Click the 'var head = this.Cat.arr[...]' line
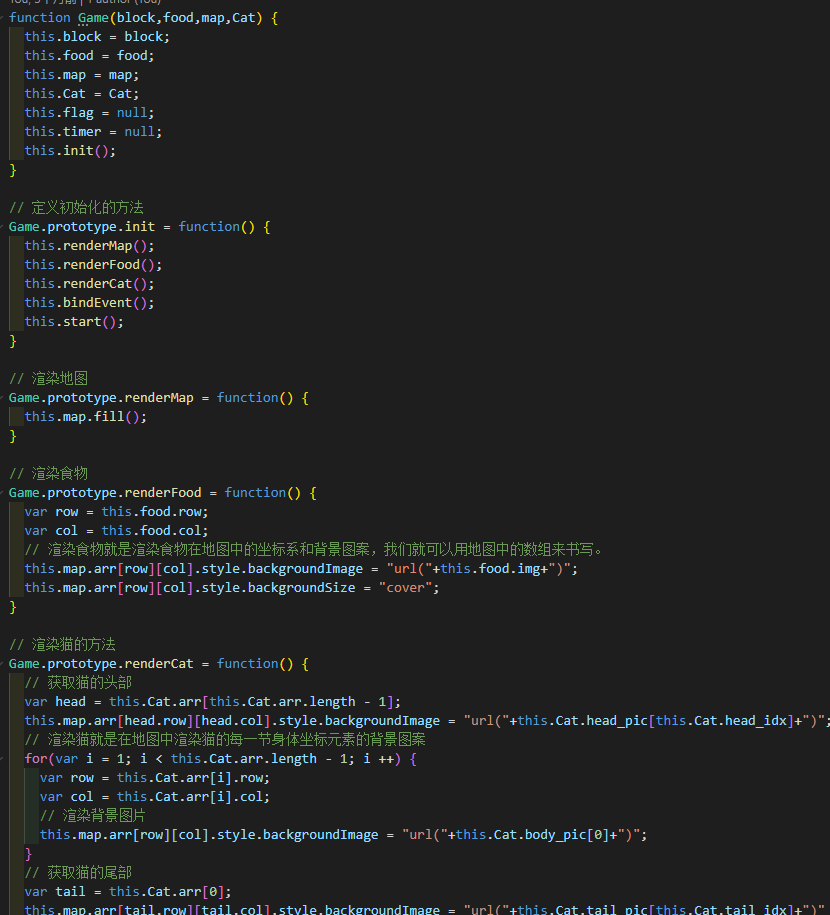The height and width of the screenshot is (915, 830). click(x=212, y=701)
